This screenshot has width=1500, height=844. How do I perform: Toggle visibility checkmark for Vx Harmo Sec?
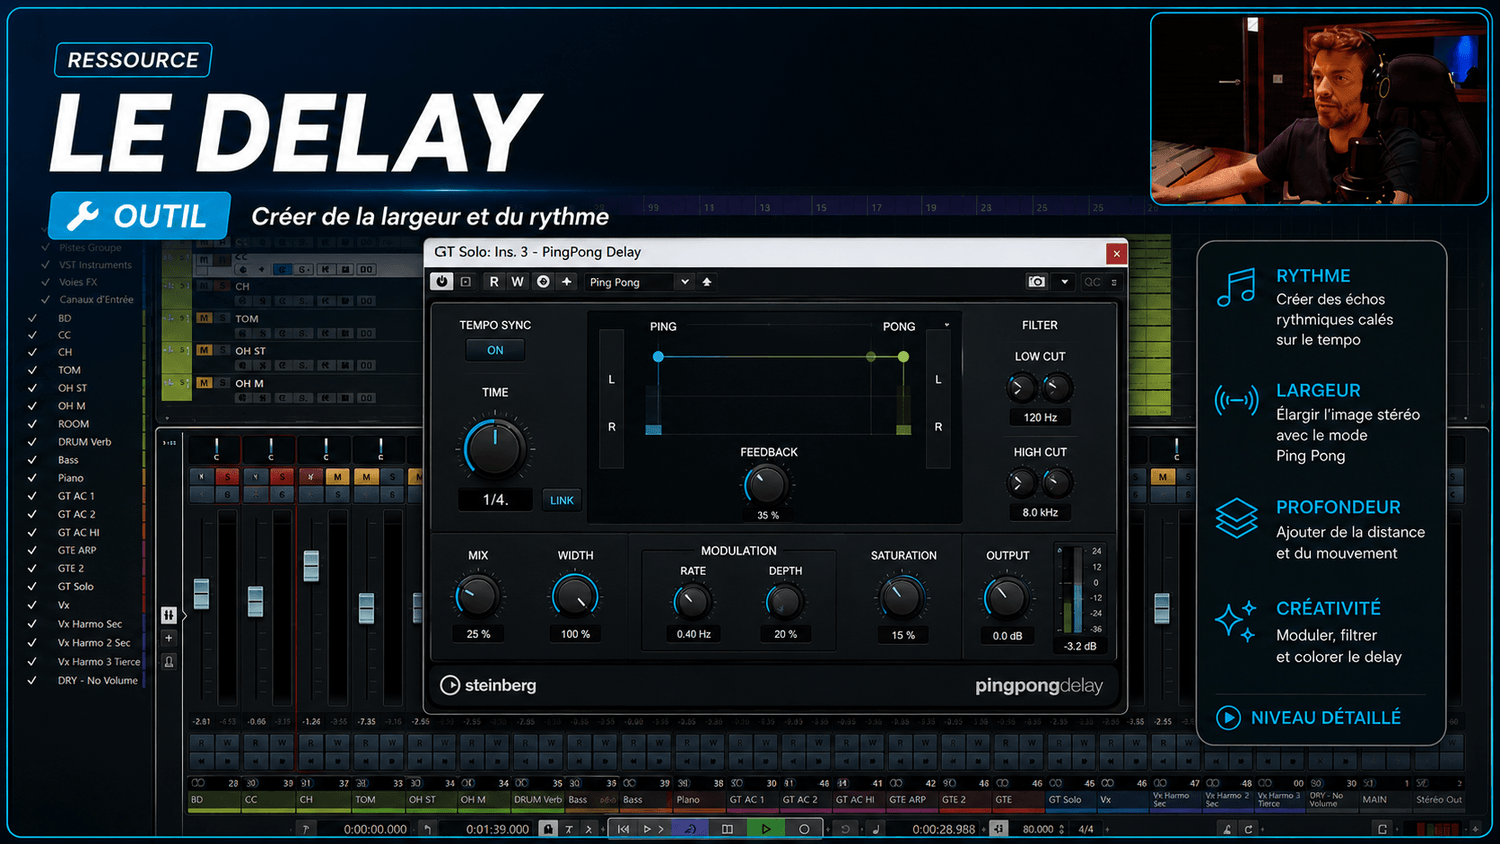coord(32,624)
